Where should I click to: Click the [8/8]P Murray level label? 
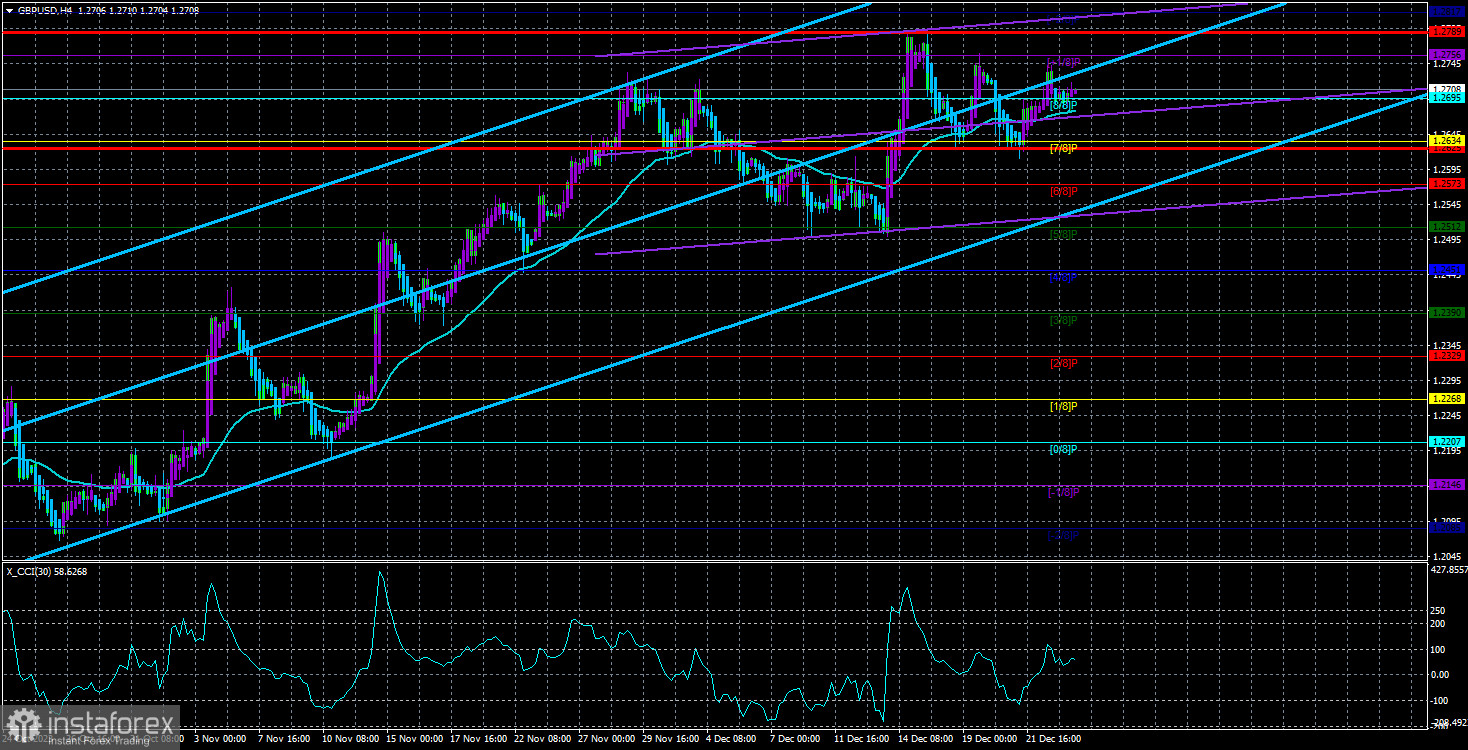[1063, 105]
